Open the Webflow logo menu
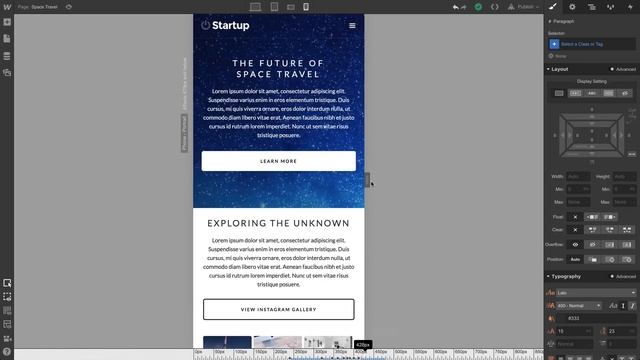 click(x=7, y=7)
